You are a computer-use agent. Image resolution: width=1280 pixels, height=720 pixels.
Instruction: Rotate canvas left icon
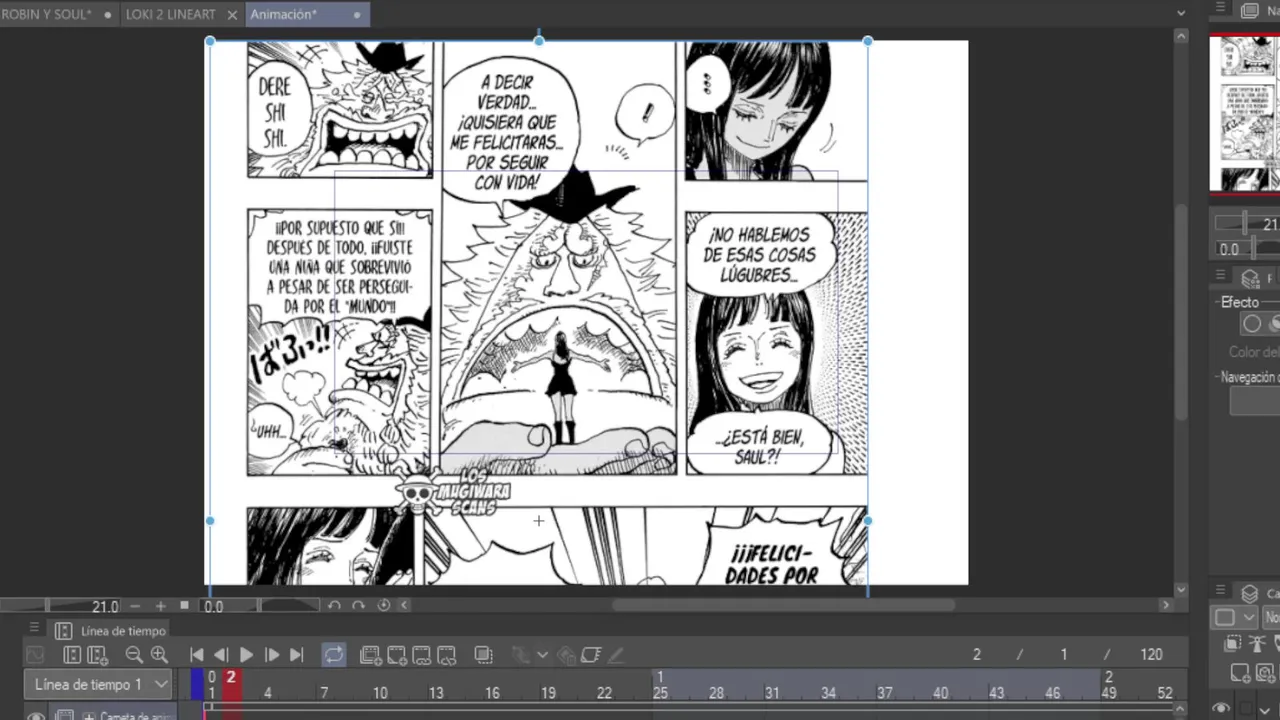[x=335, y=605]
